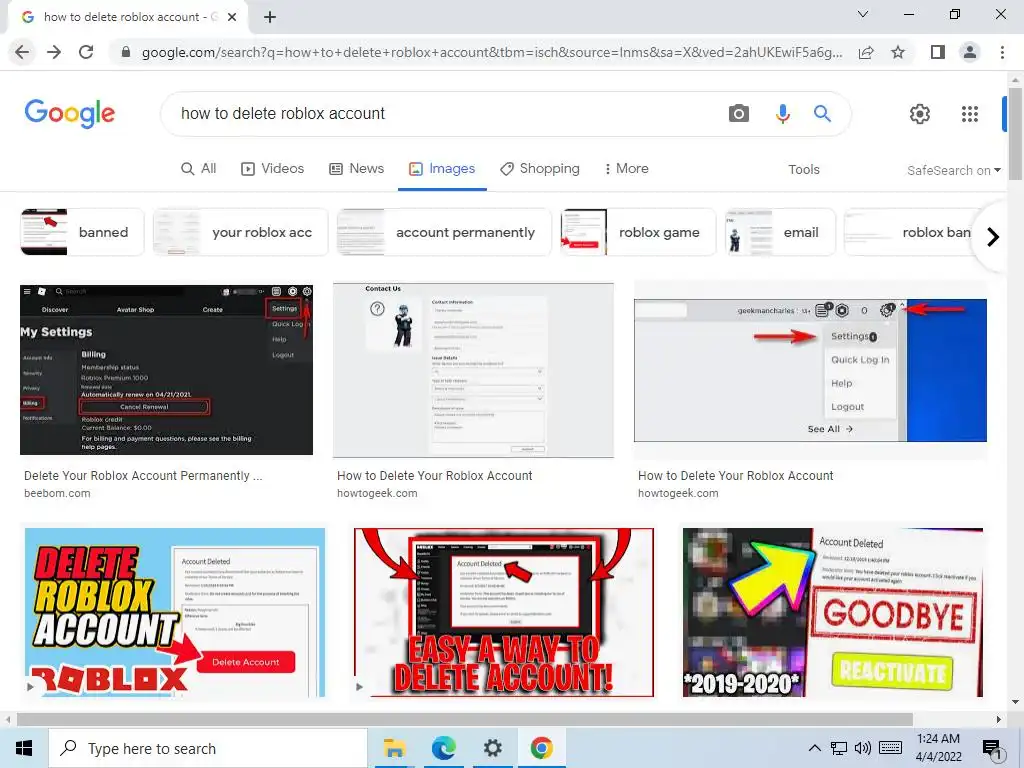The height and width of the screenshot is (768, 1024).
Task: Start voice search with microphone
Action: click(782, 114)
